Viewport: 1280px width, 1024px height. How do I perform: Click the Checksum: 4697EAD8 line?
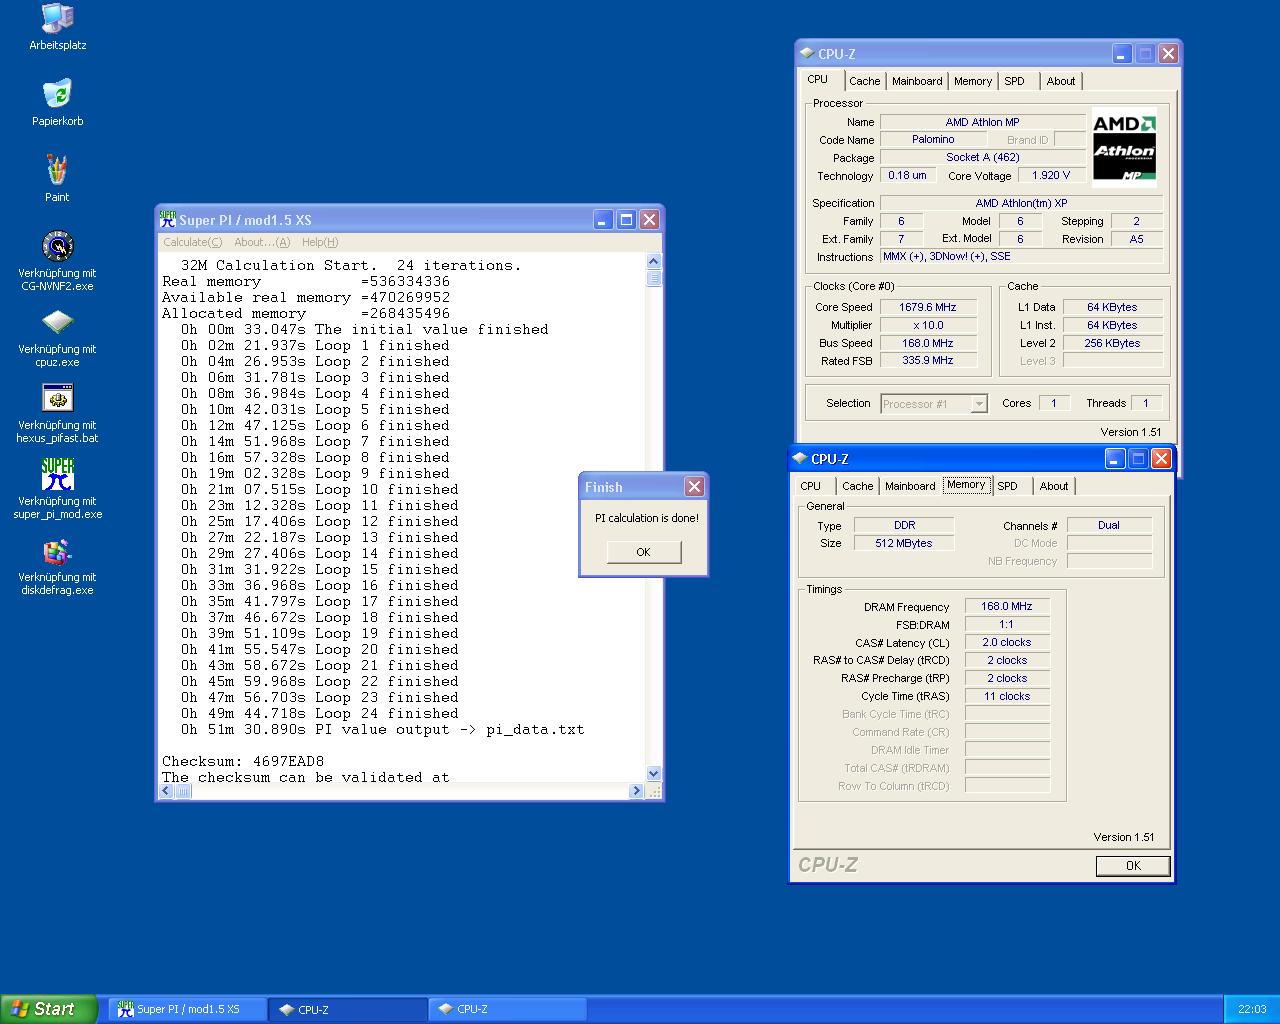(x=243, y=762)
